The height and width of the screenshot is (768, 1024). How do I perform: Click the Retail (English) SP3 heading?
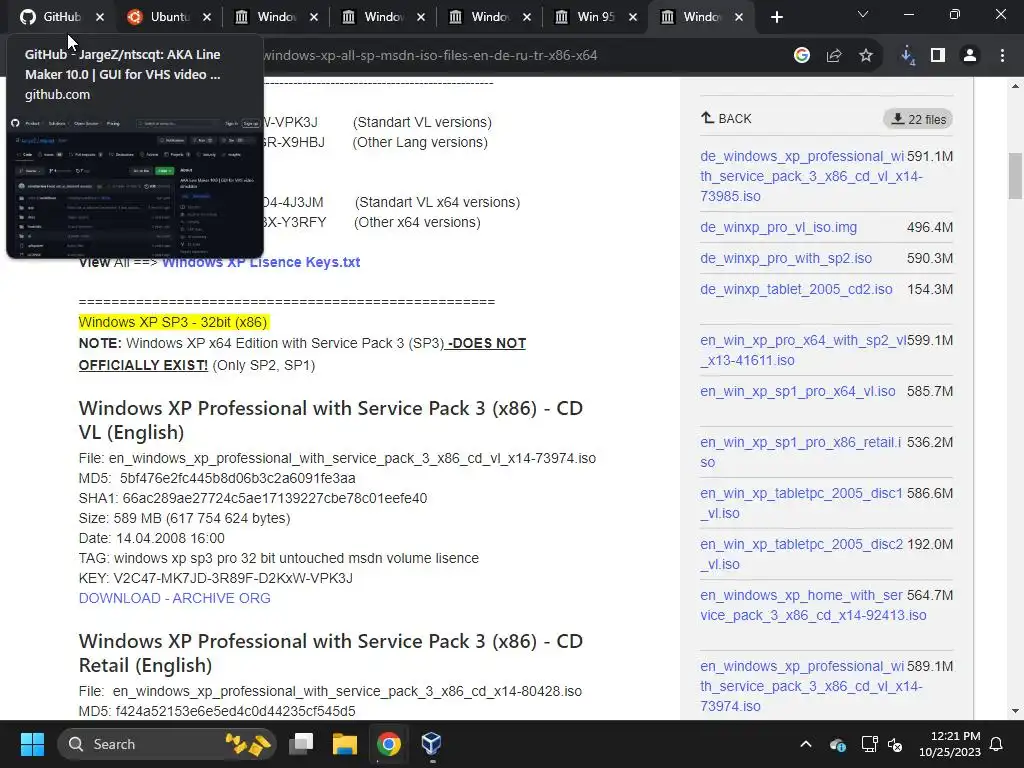coord(330,653)
